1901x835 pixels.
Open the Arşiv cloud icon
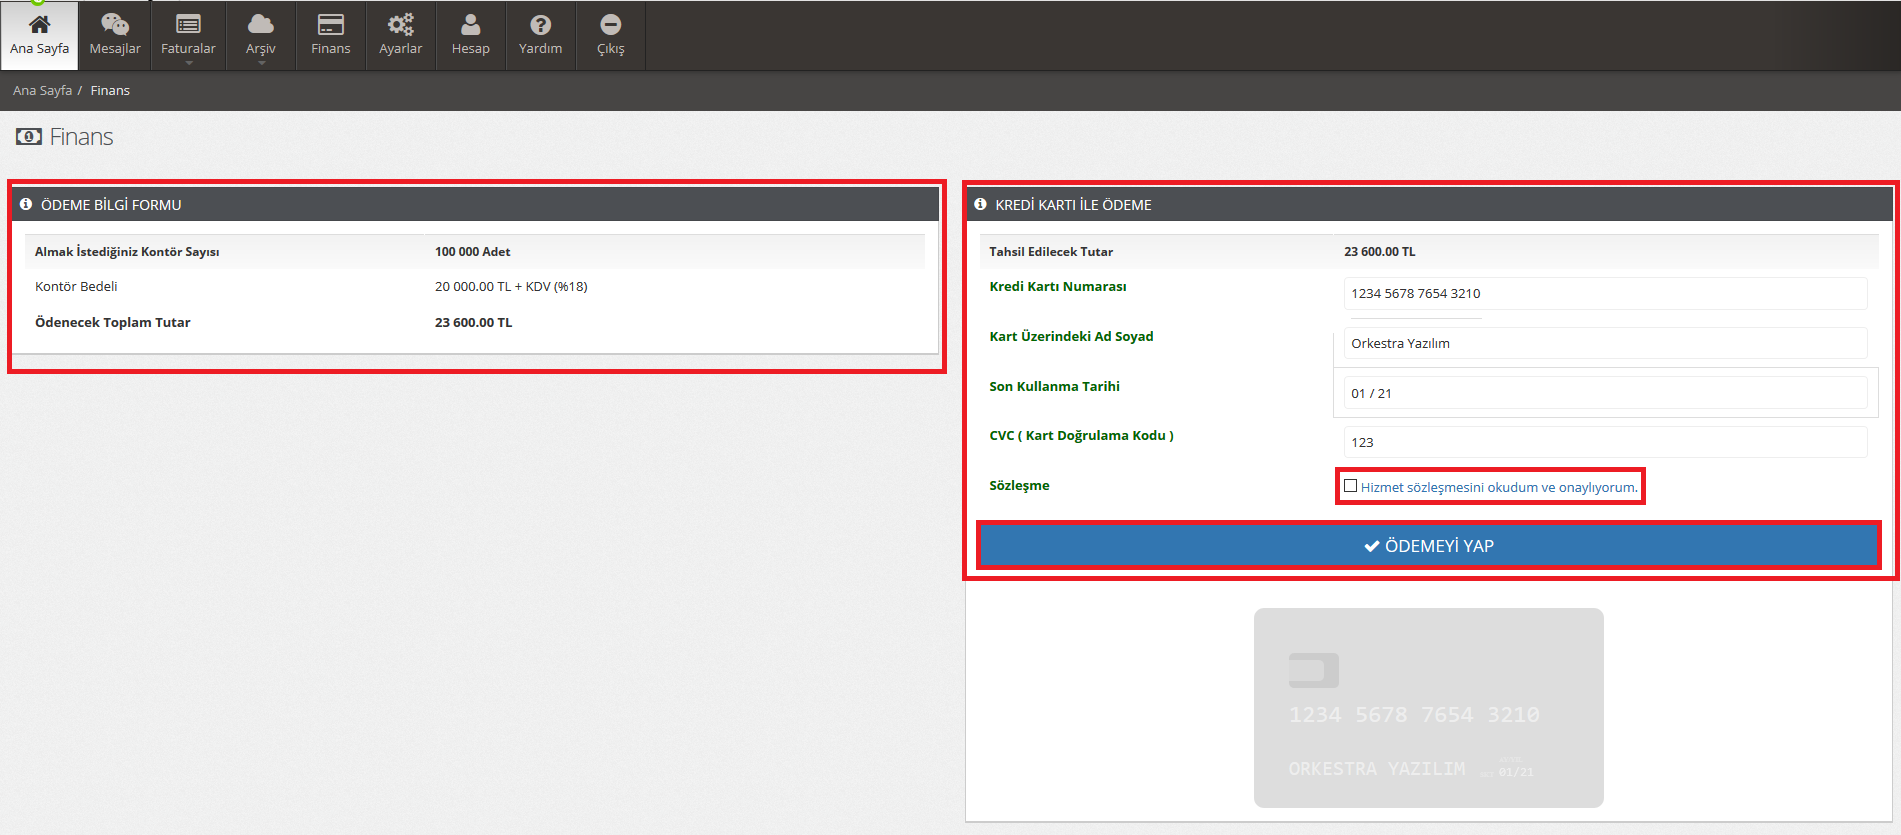260,24
